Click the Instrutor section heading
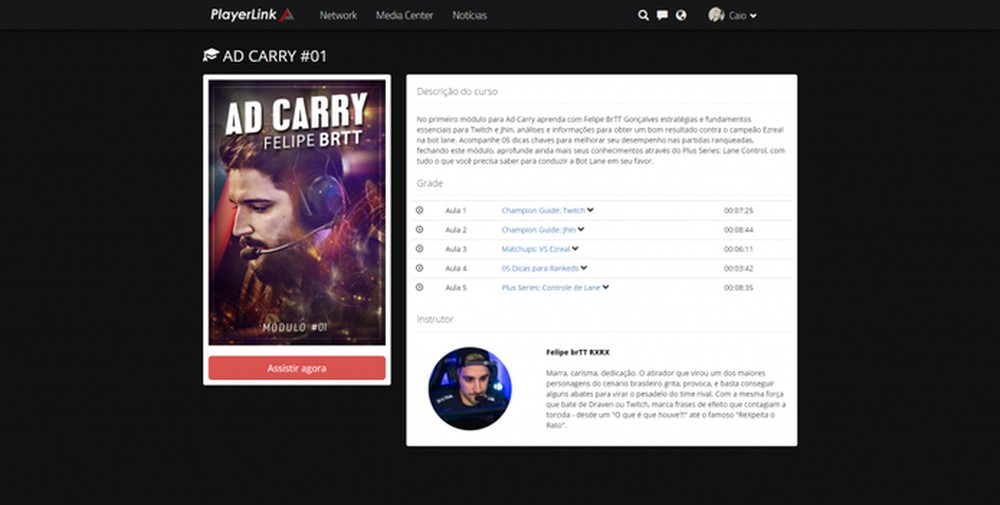This screenshot has height=505, width=1000. [x=435, y=319]
